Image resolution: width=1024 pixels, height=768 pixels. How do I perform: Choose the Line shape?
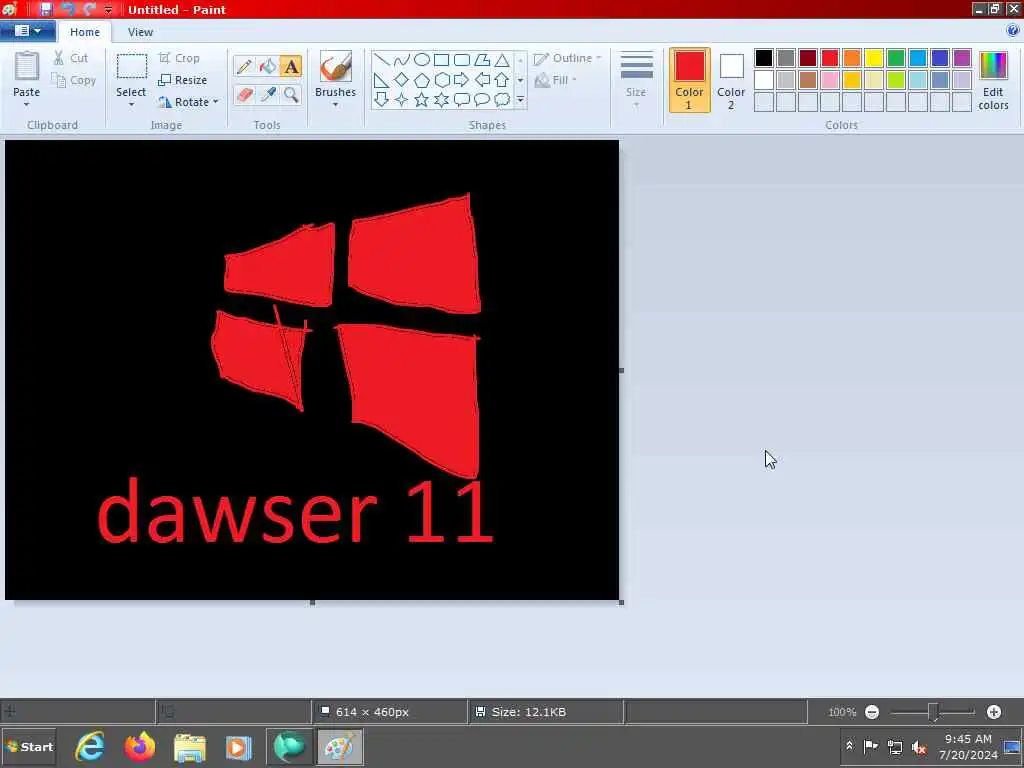click(382, 60)
